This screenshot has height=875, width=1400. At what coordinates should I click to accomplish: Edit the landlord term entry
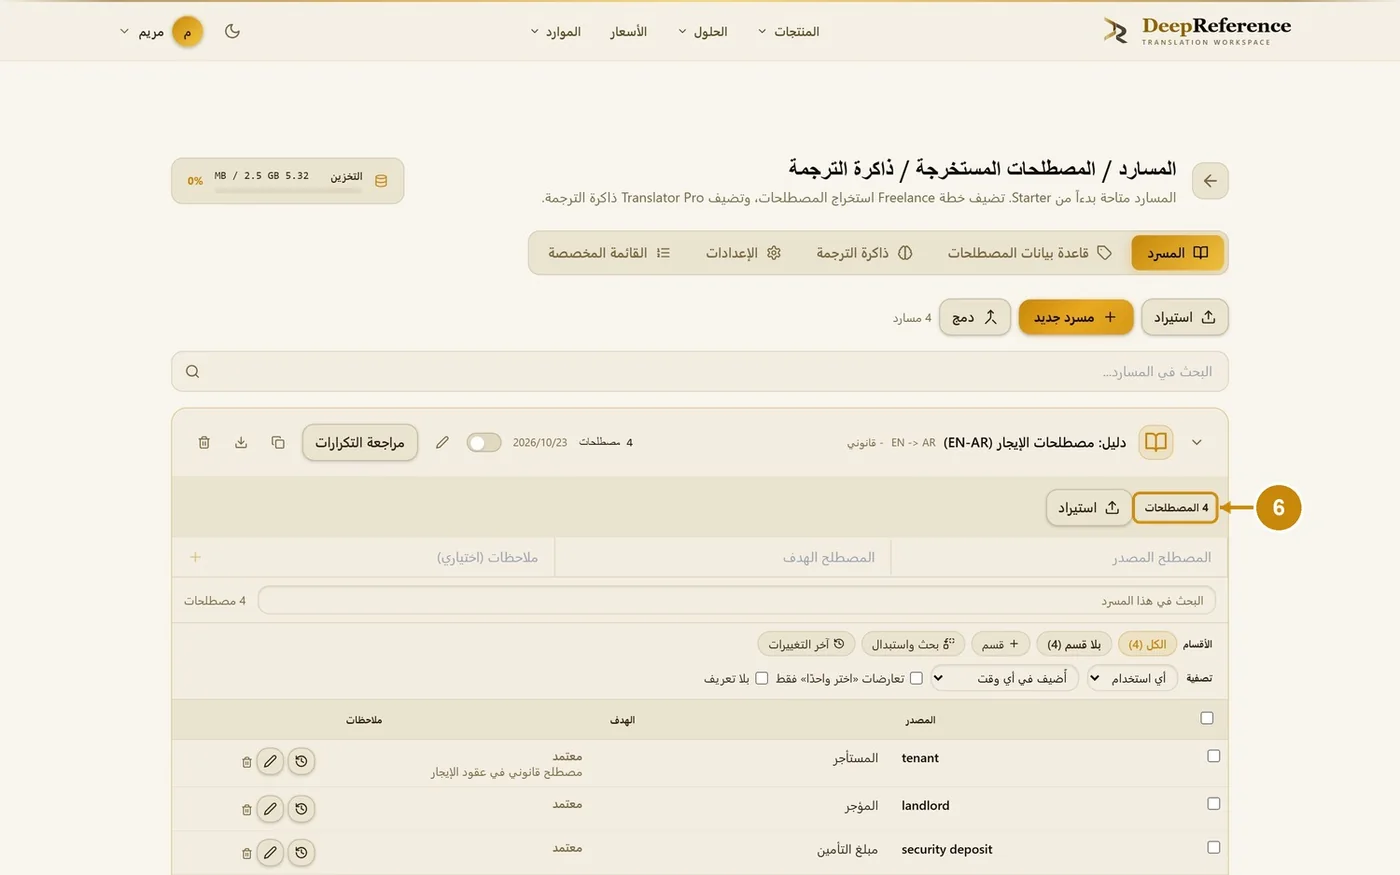[270, 808]
